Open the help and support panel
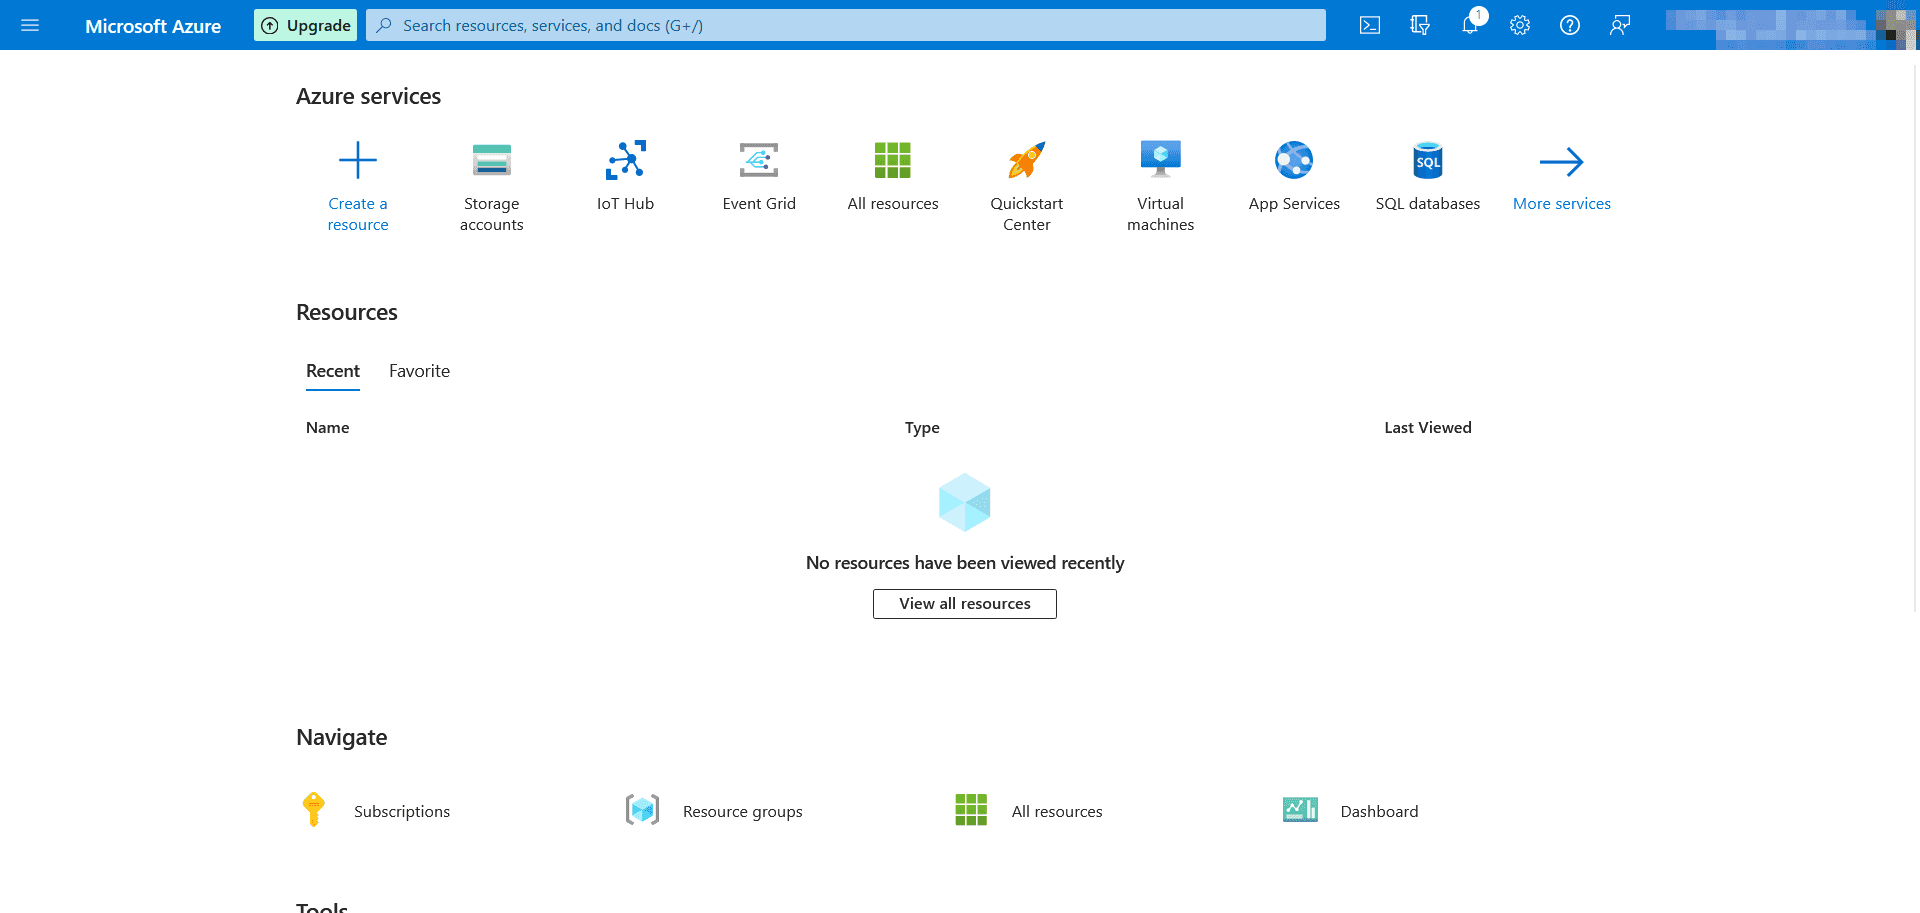The height and width of the screenshot is (913, 1920). pyautogui.click(x=1569, y=25)
